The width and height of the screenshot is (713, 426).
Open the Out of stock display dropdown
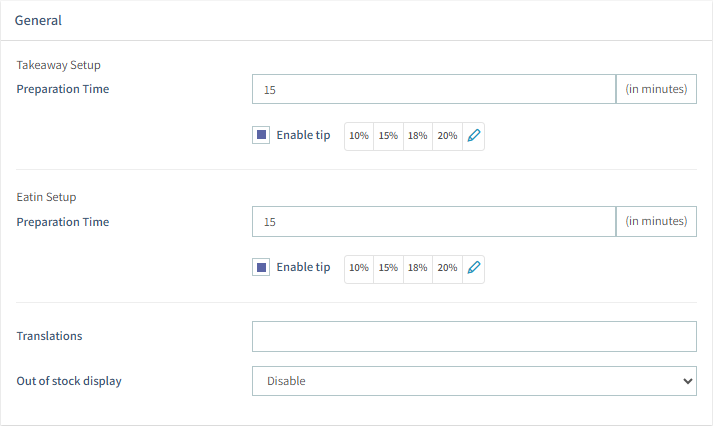coord(474,381)
